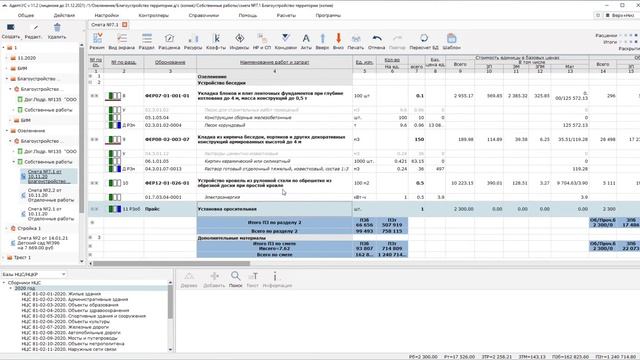The image size is (640, 360).
Task: Toggle status boxes on 01.7.03.04-0001 row
Action: (x=115, y=197)
